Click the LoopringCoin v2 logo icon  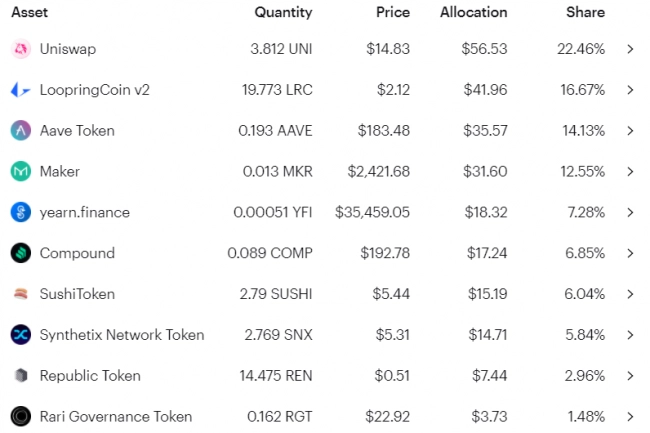(x=21, y=90)
